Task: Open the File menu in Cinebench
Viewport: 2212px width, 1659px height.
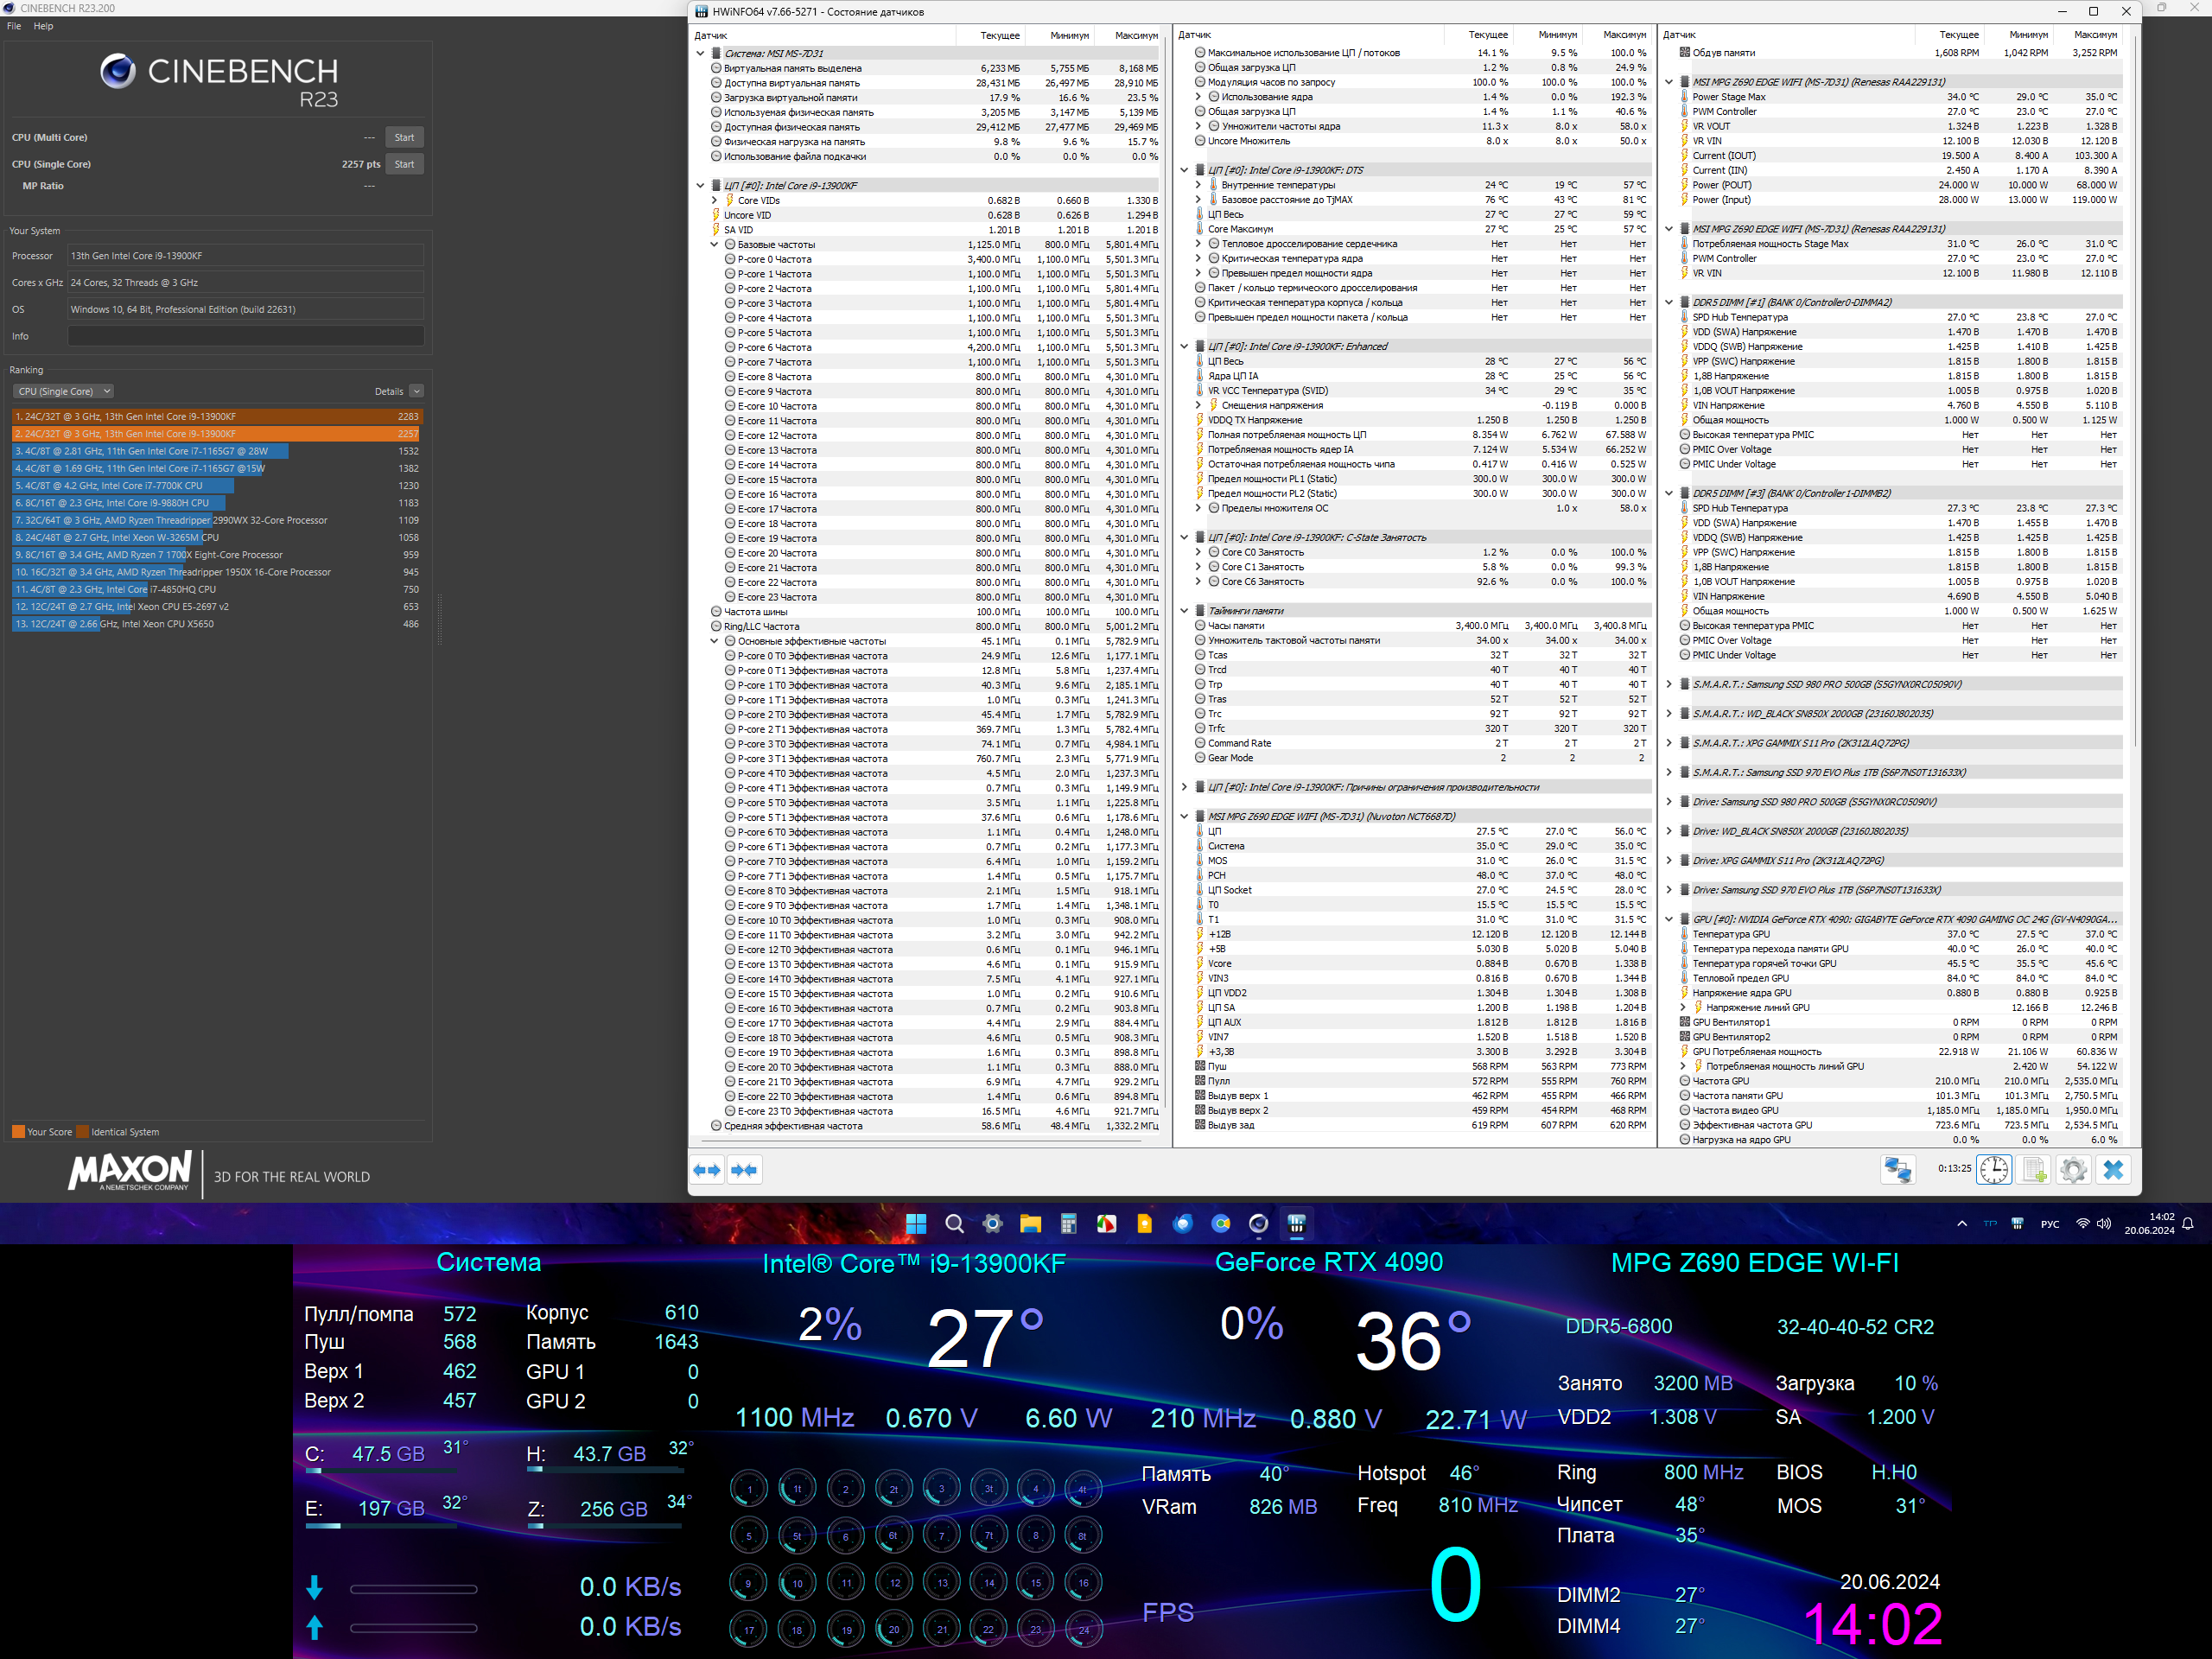Action: (x=14, y=26)
